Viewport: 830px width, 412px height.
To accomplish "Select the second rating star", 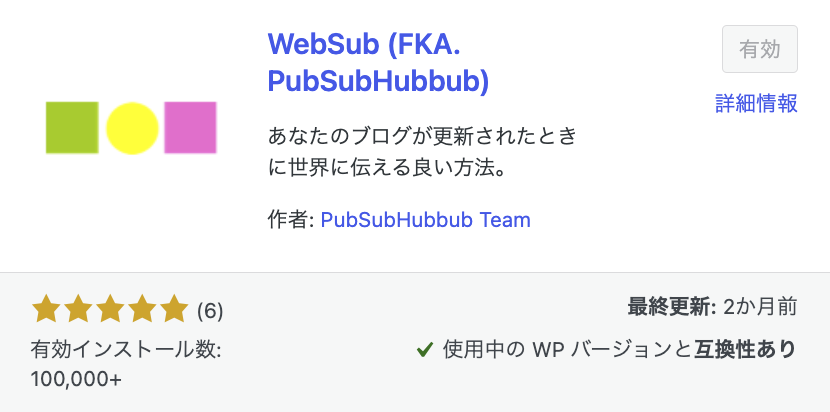I will coord(78,310).
